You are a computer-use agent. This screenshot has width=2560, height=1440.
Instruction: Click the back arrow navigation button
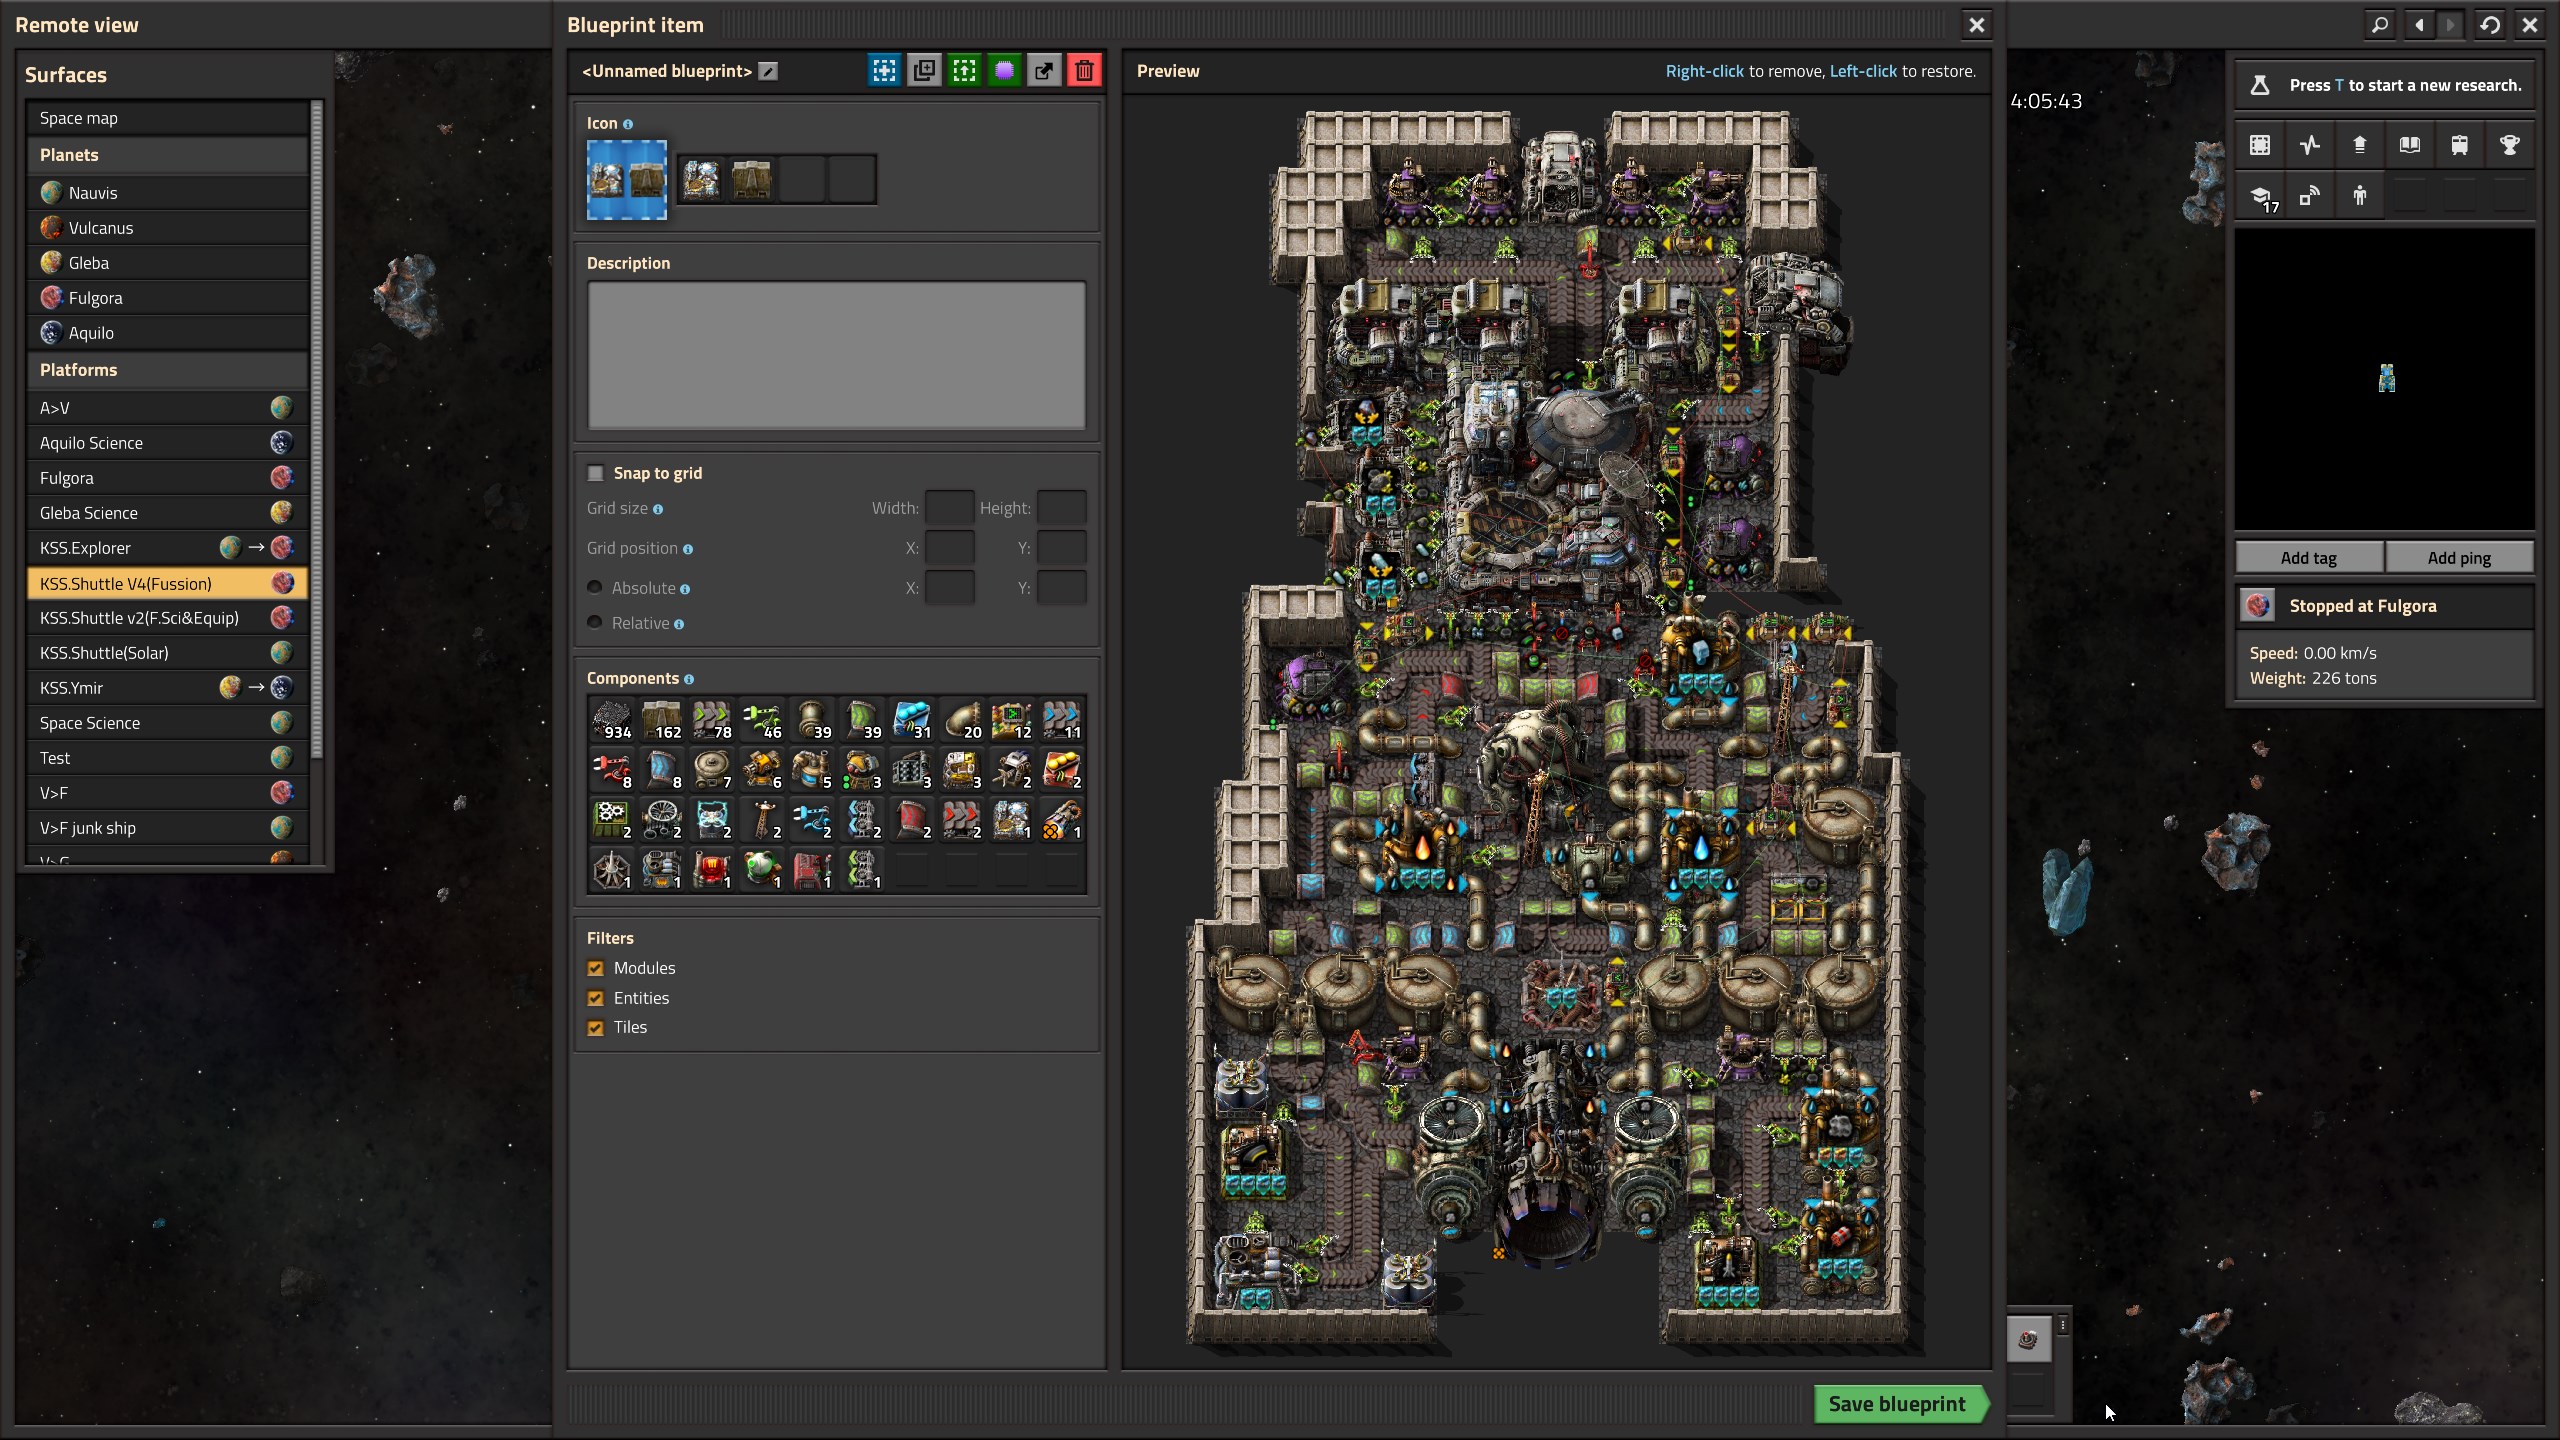pyautogui.click(x=2419, y=25)
